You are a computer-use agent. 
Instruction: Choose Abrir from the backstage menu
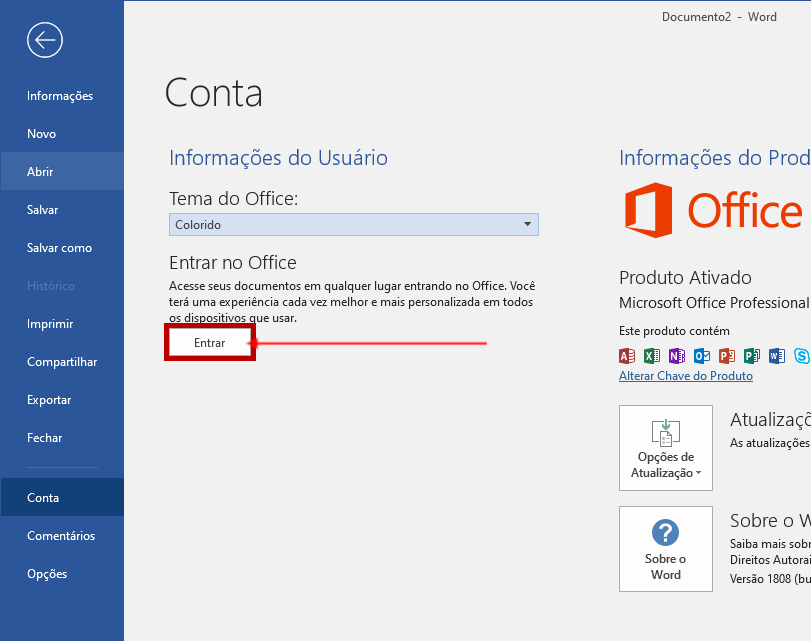tap(62, 171)
